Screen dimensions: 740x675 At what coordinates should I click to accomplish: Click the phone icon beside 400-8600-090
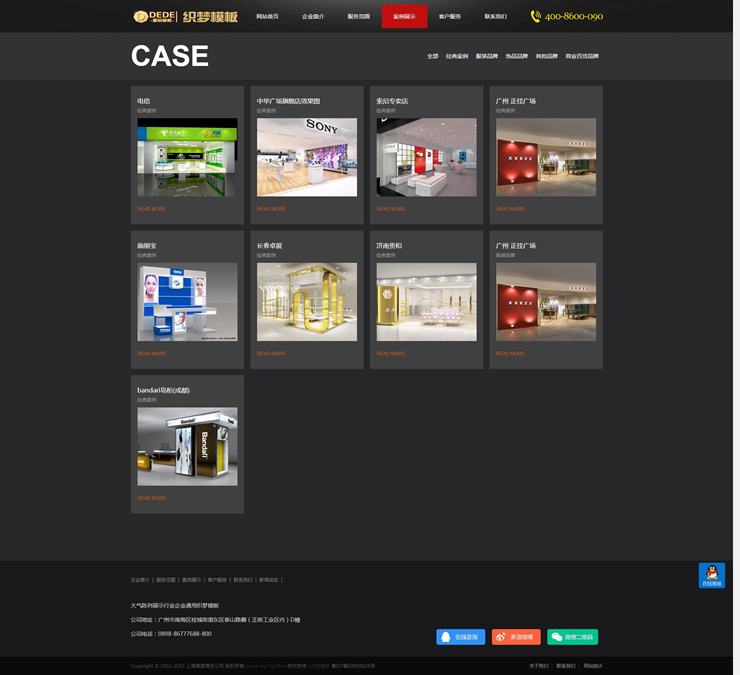pyautogui.click(x=536, y=16)
